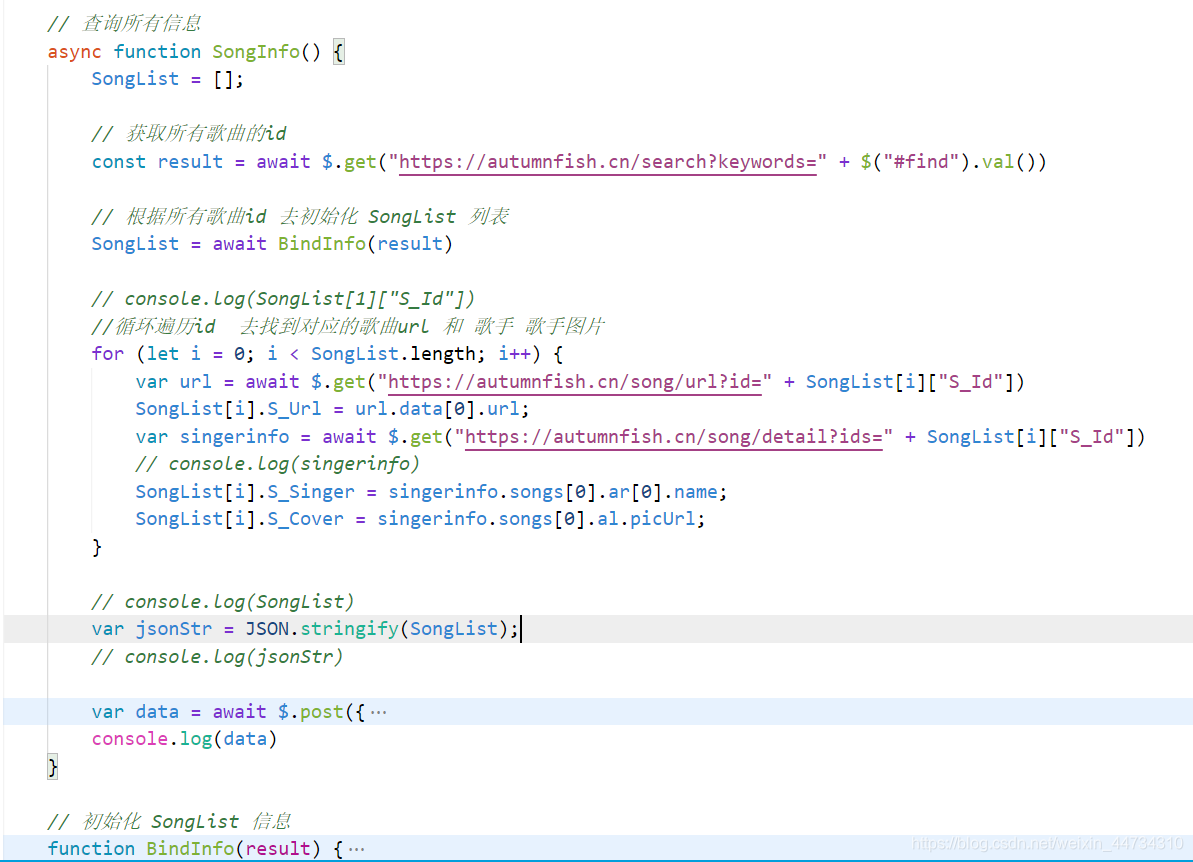Click the 'console.log(data)' statement
Viewport: 1193px width, 862px height.
(x=184, y=739)
